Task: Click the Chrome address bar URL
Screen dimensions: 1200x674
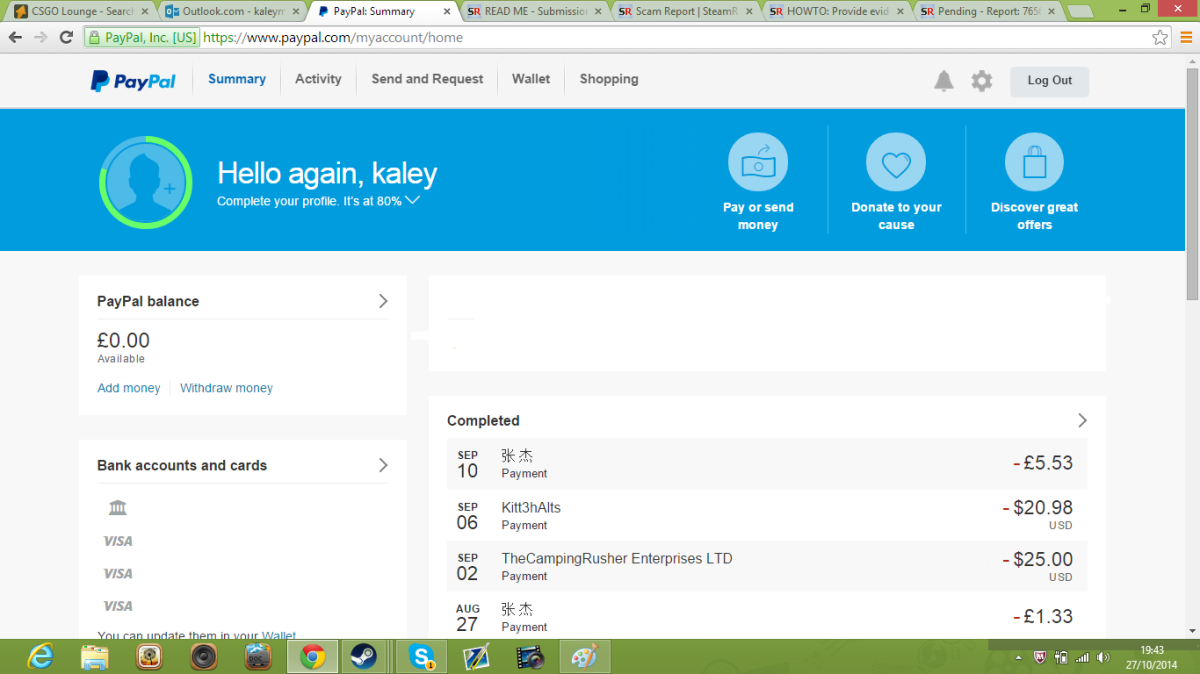Action: (x=333, y=37)
